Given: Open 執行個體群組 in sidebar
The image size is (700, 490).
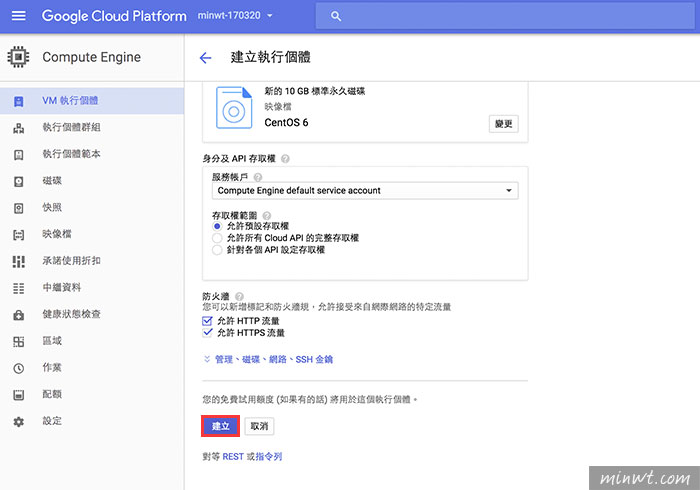Looking at the screenshot, I should [92, 128].
